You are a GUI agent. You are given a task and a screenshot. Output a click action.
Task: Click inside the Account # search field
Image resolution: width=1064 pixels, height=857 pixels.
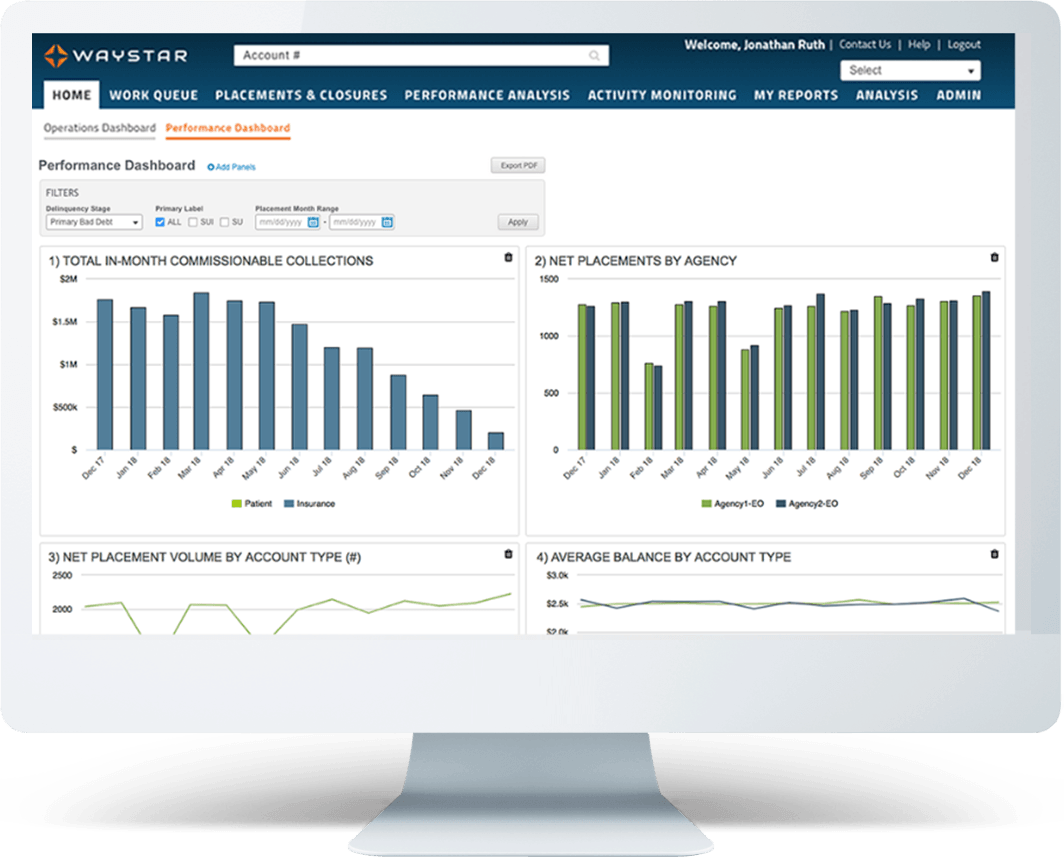[x=400, y=55]
